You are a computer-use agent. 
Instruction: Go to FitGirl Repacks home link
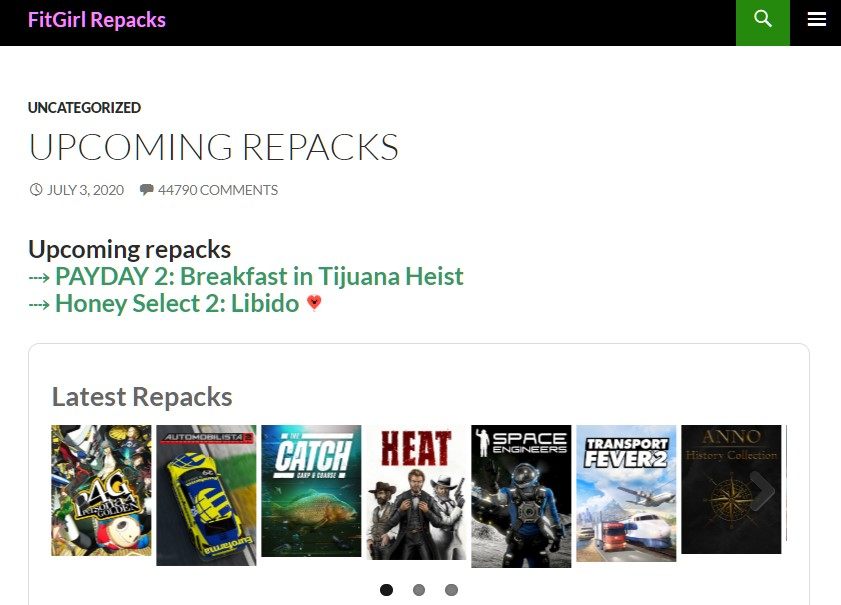click(x=97, y=20)
